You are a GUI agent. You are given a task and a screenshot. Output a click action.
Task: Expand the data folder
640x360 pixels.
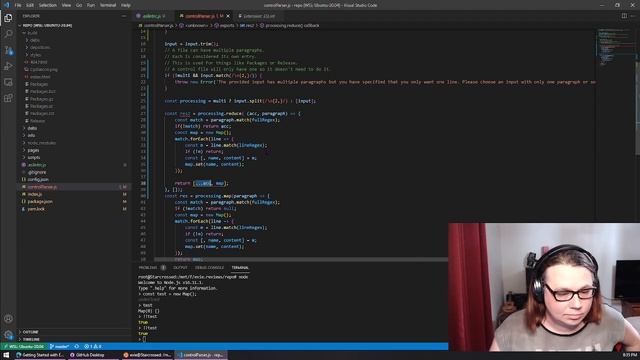point(32,128)
